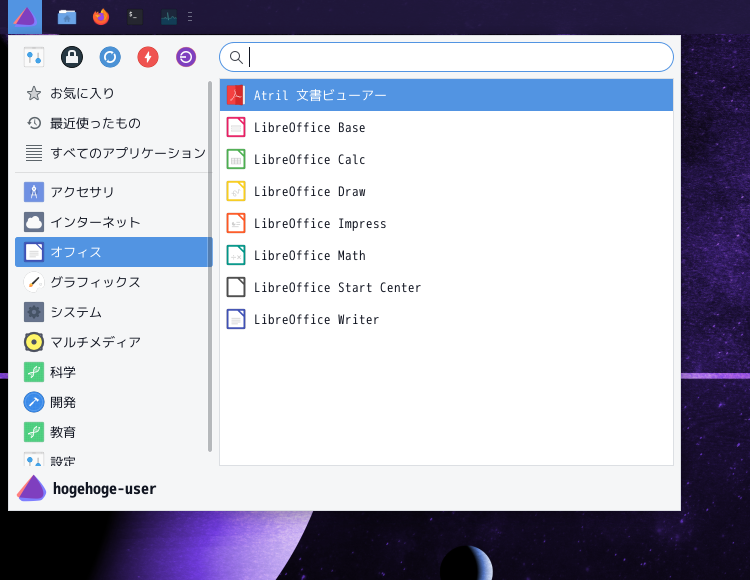Open the 設定 settings category

pos(113,459)
